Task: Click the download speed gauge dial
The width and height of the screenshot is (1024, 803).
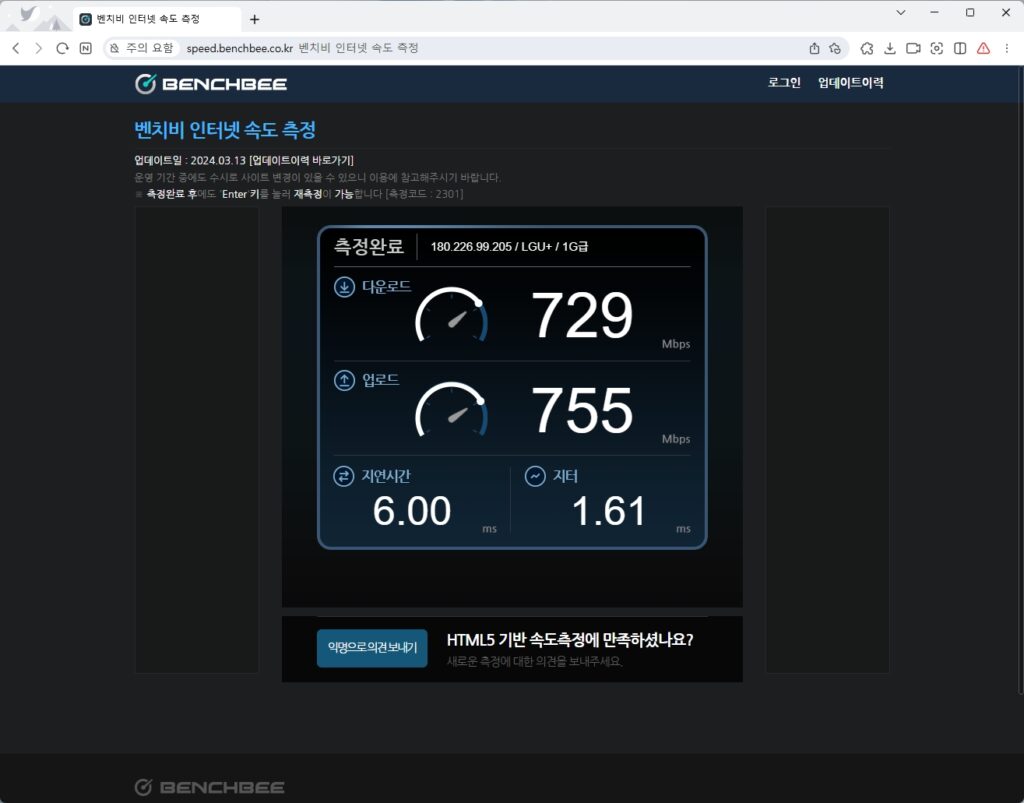Action: (451, 315)
